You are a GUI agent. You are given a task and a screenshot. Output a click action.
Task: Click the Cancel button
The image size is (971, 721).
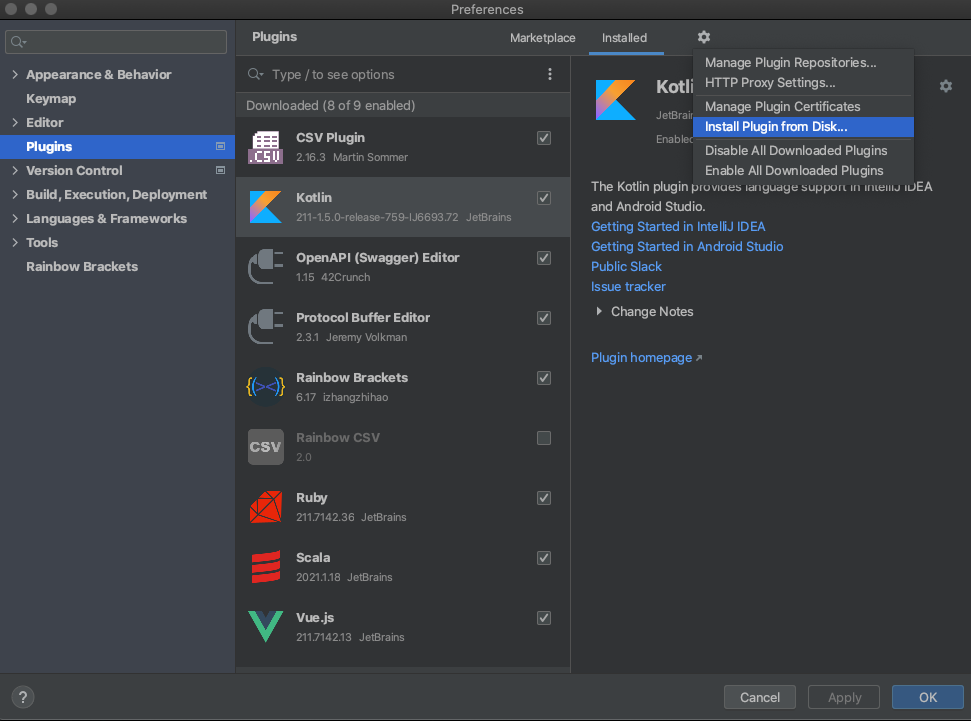(760, 697)
